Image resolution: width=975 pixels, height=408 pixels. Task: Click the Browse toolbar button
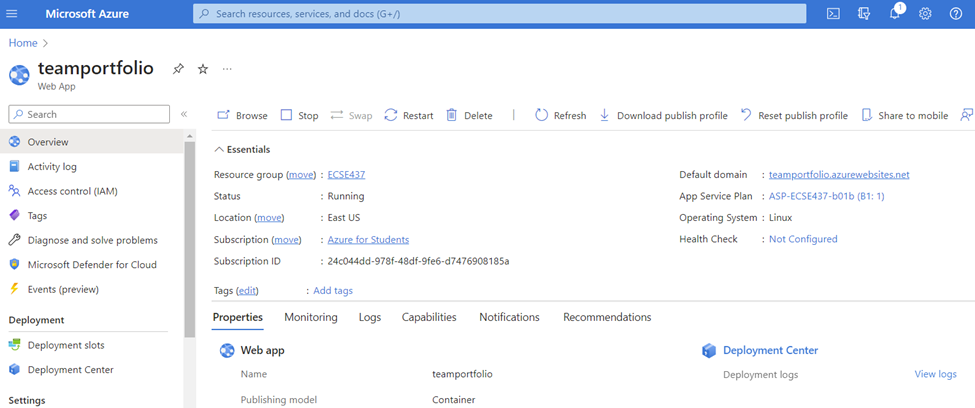(242, 116)
